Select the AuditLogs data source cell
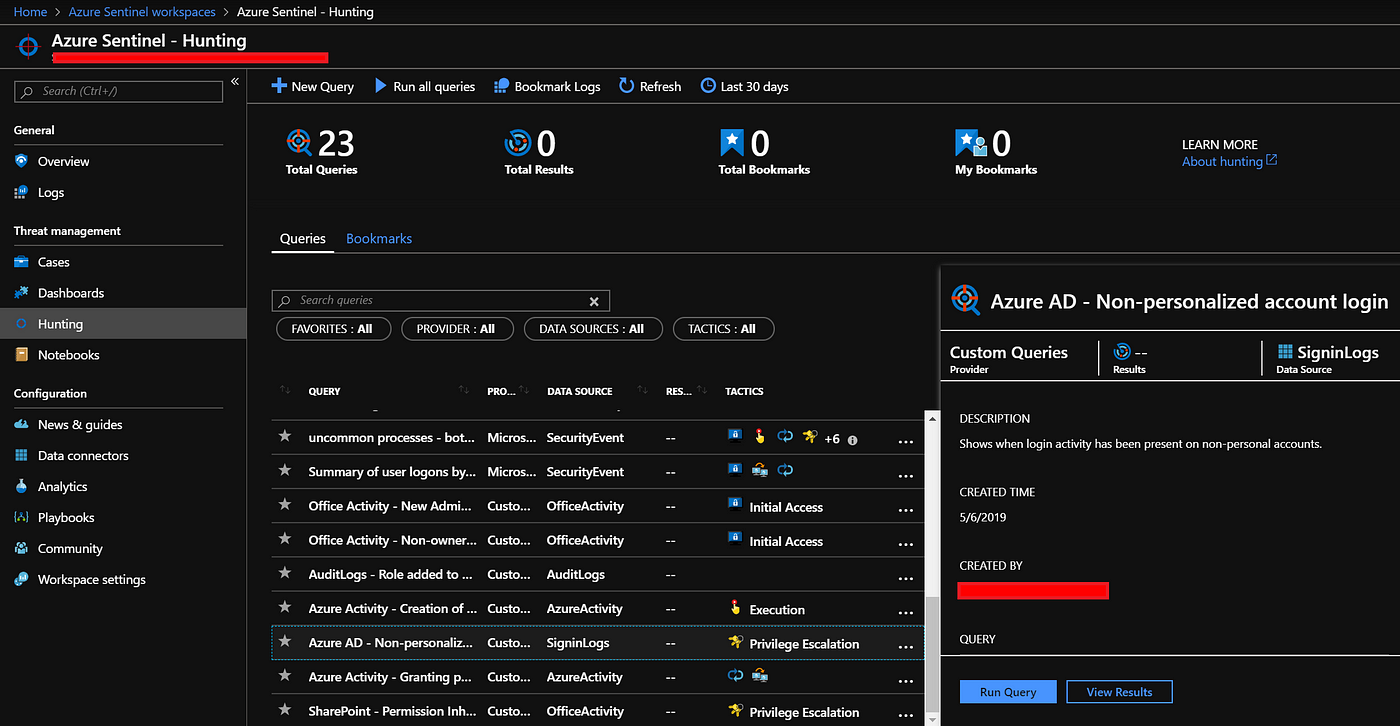1400x726 pixels. [x=576, y=575]
